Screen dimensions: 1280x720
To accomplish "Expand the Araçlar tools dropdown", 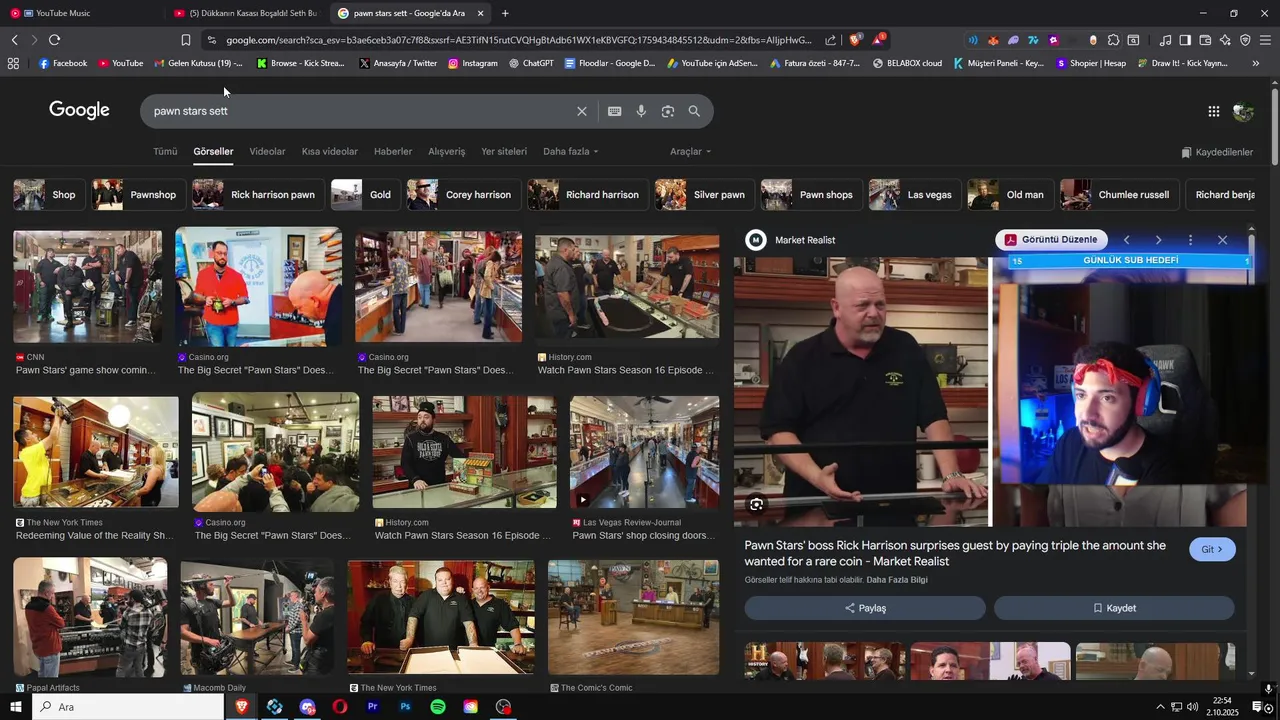I will tap(690, 152).
